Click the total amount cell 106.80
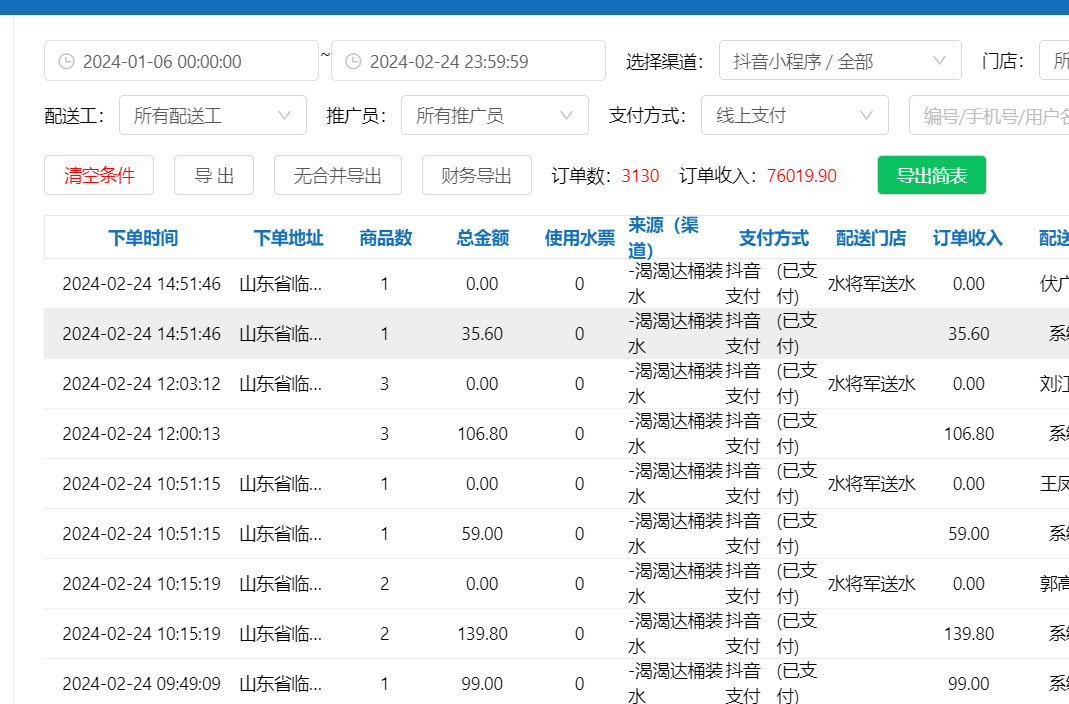 click(482, 433)
